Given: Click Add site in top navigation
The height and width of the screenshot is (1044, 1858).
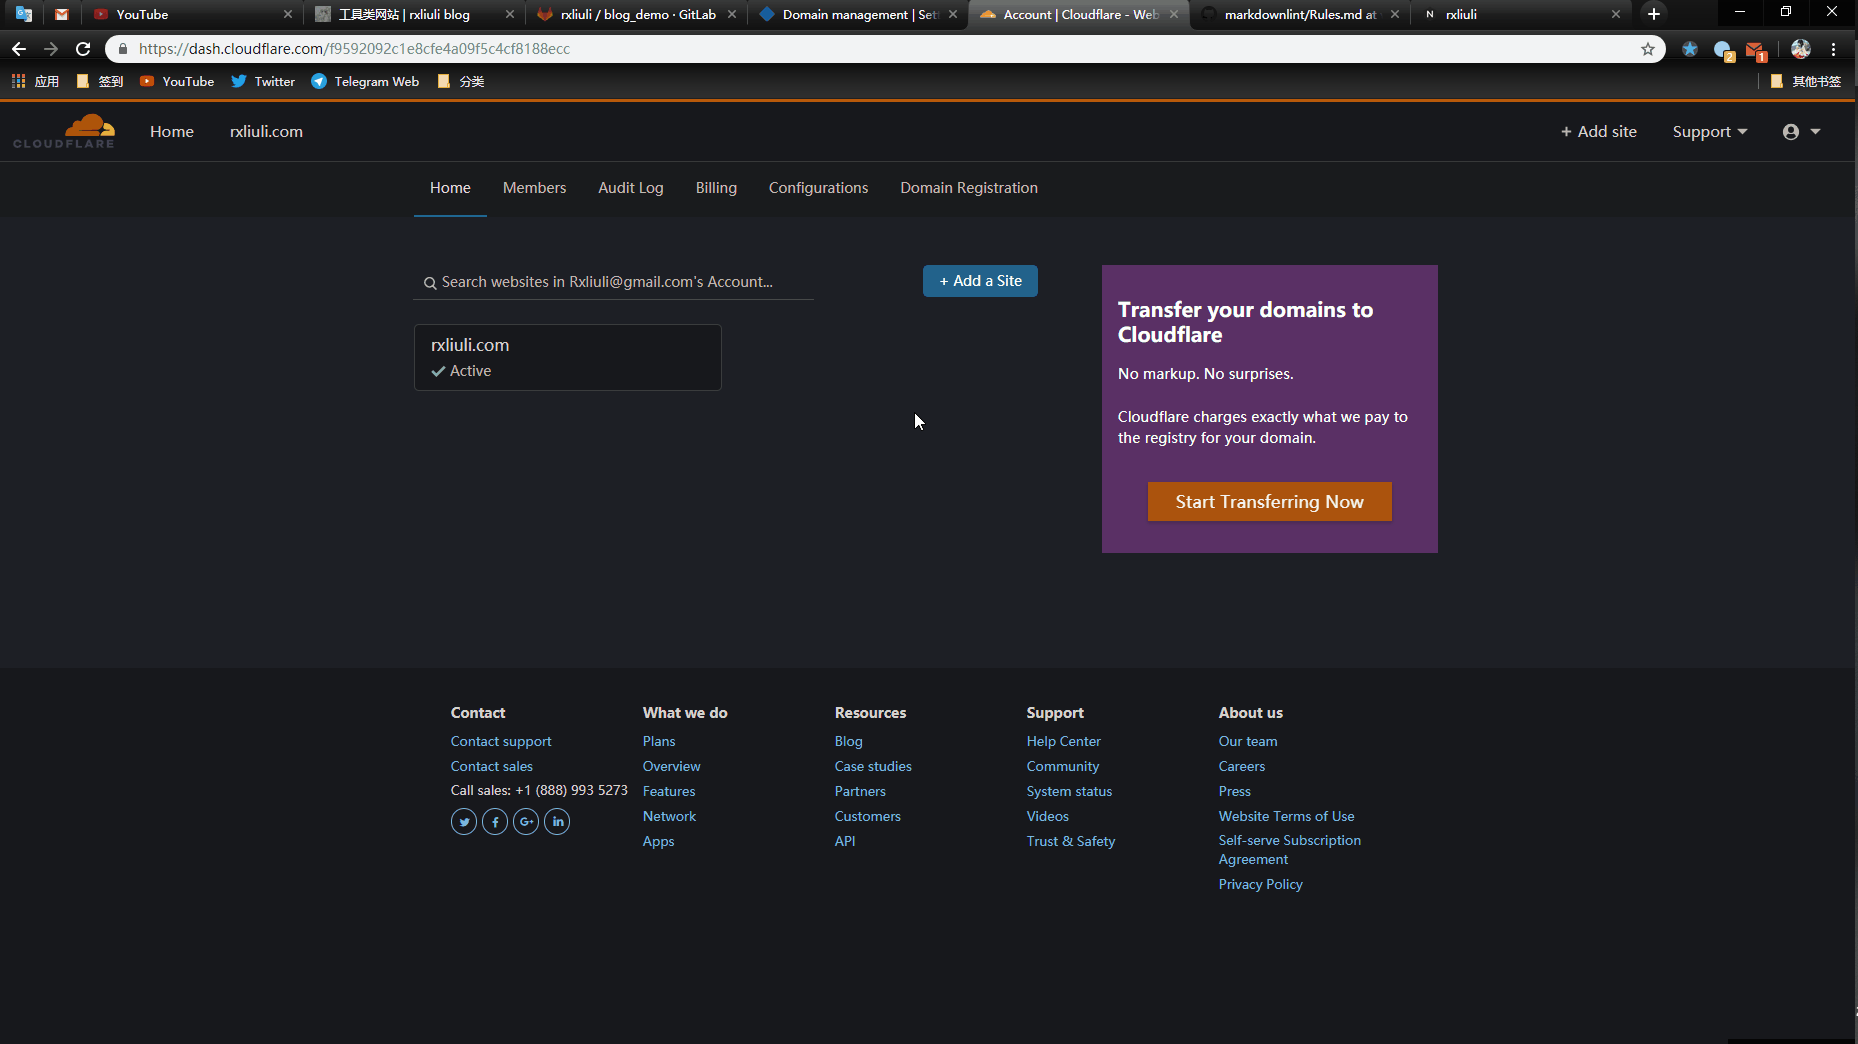Looking at the screenshot, I should point(1599,132).
